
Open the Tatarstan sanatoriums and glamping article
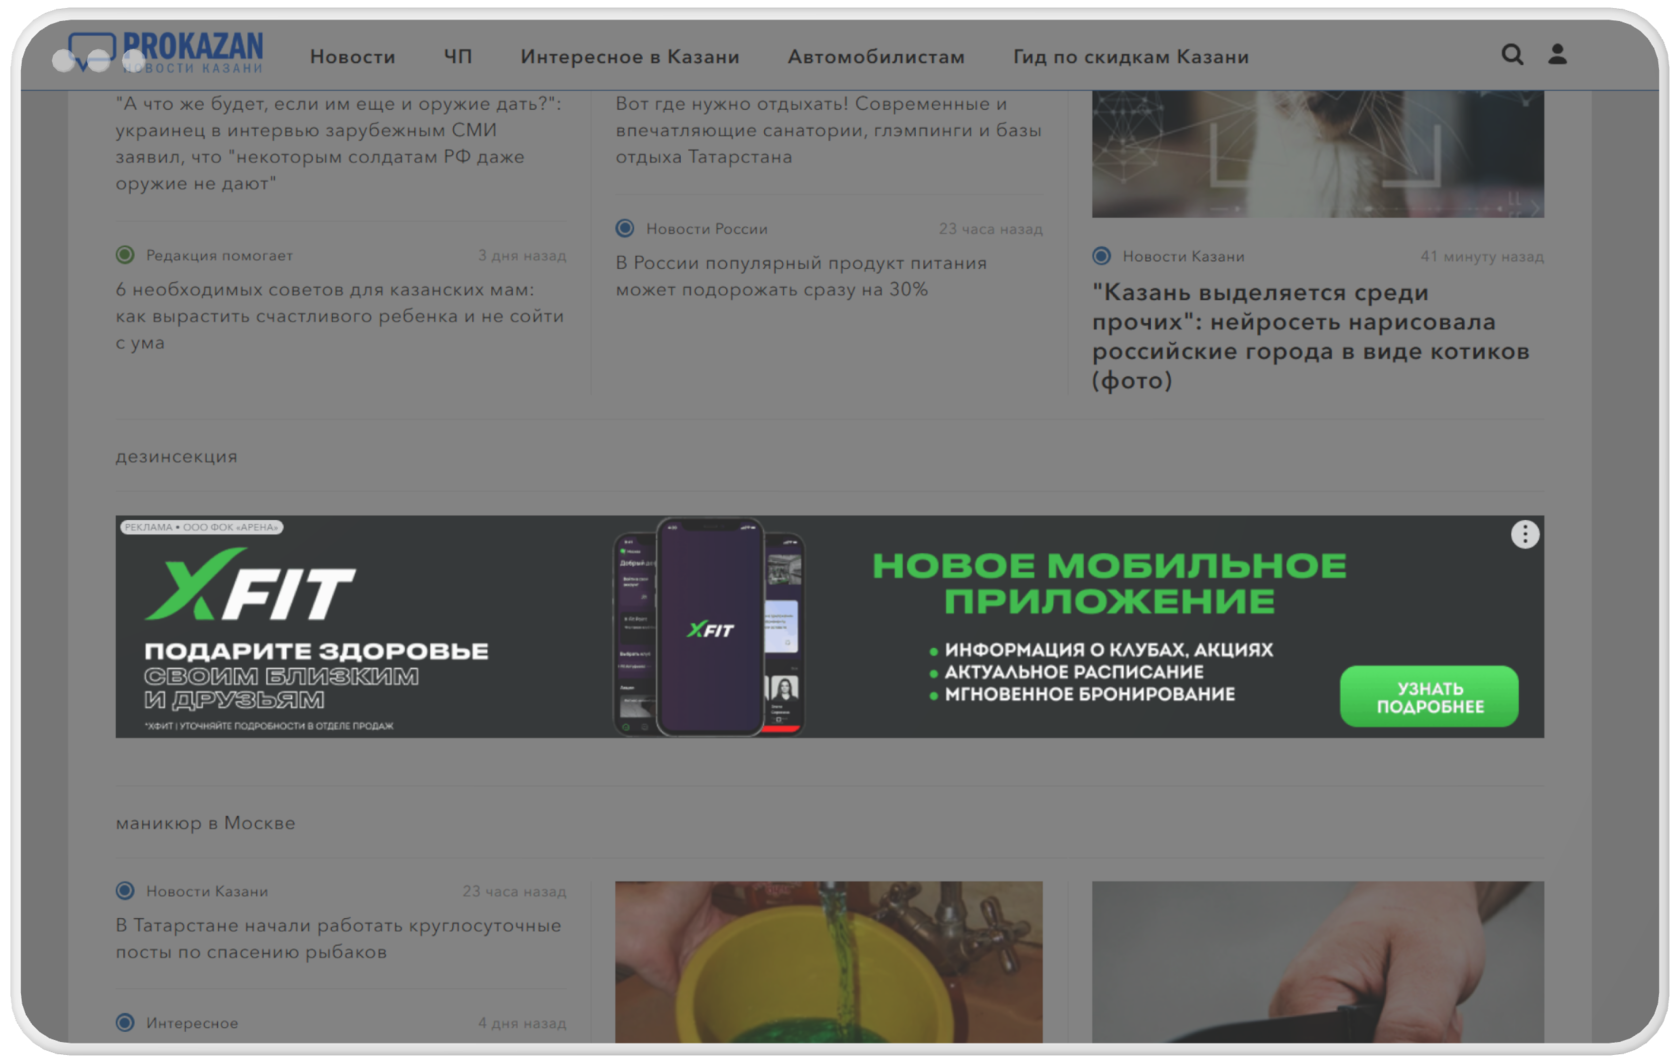tap(828, 130)
